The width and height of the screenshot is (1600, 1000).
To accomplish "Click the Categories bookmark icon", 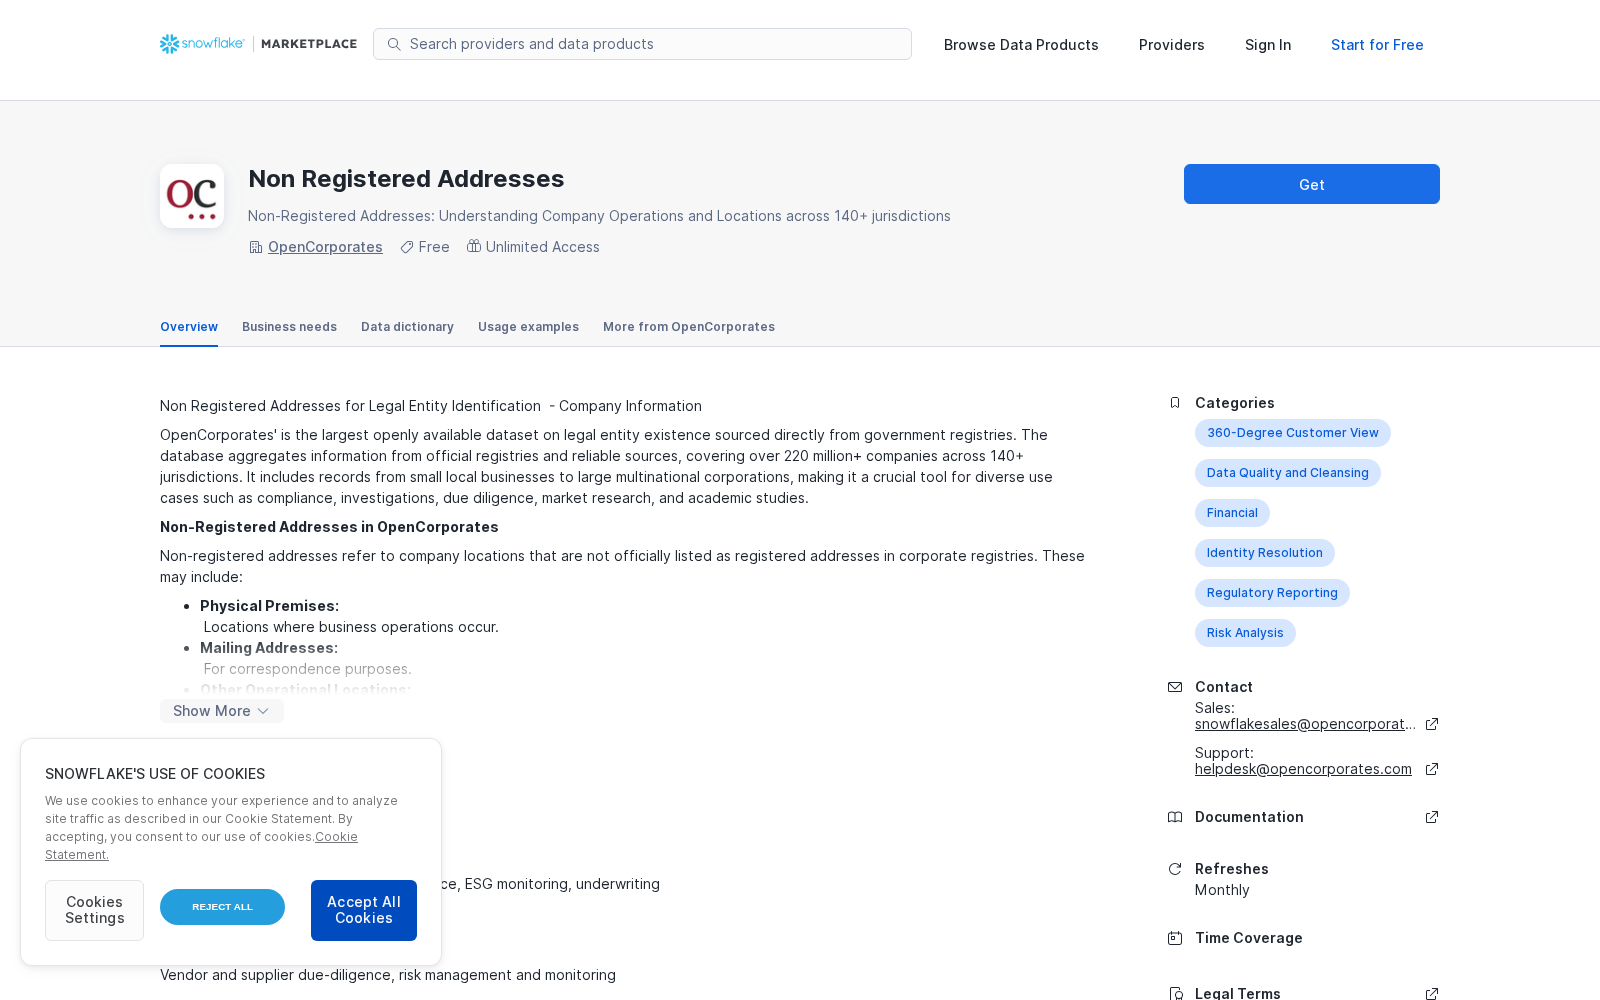I will click(x=1175, y=403).
